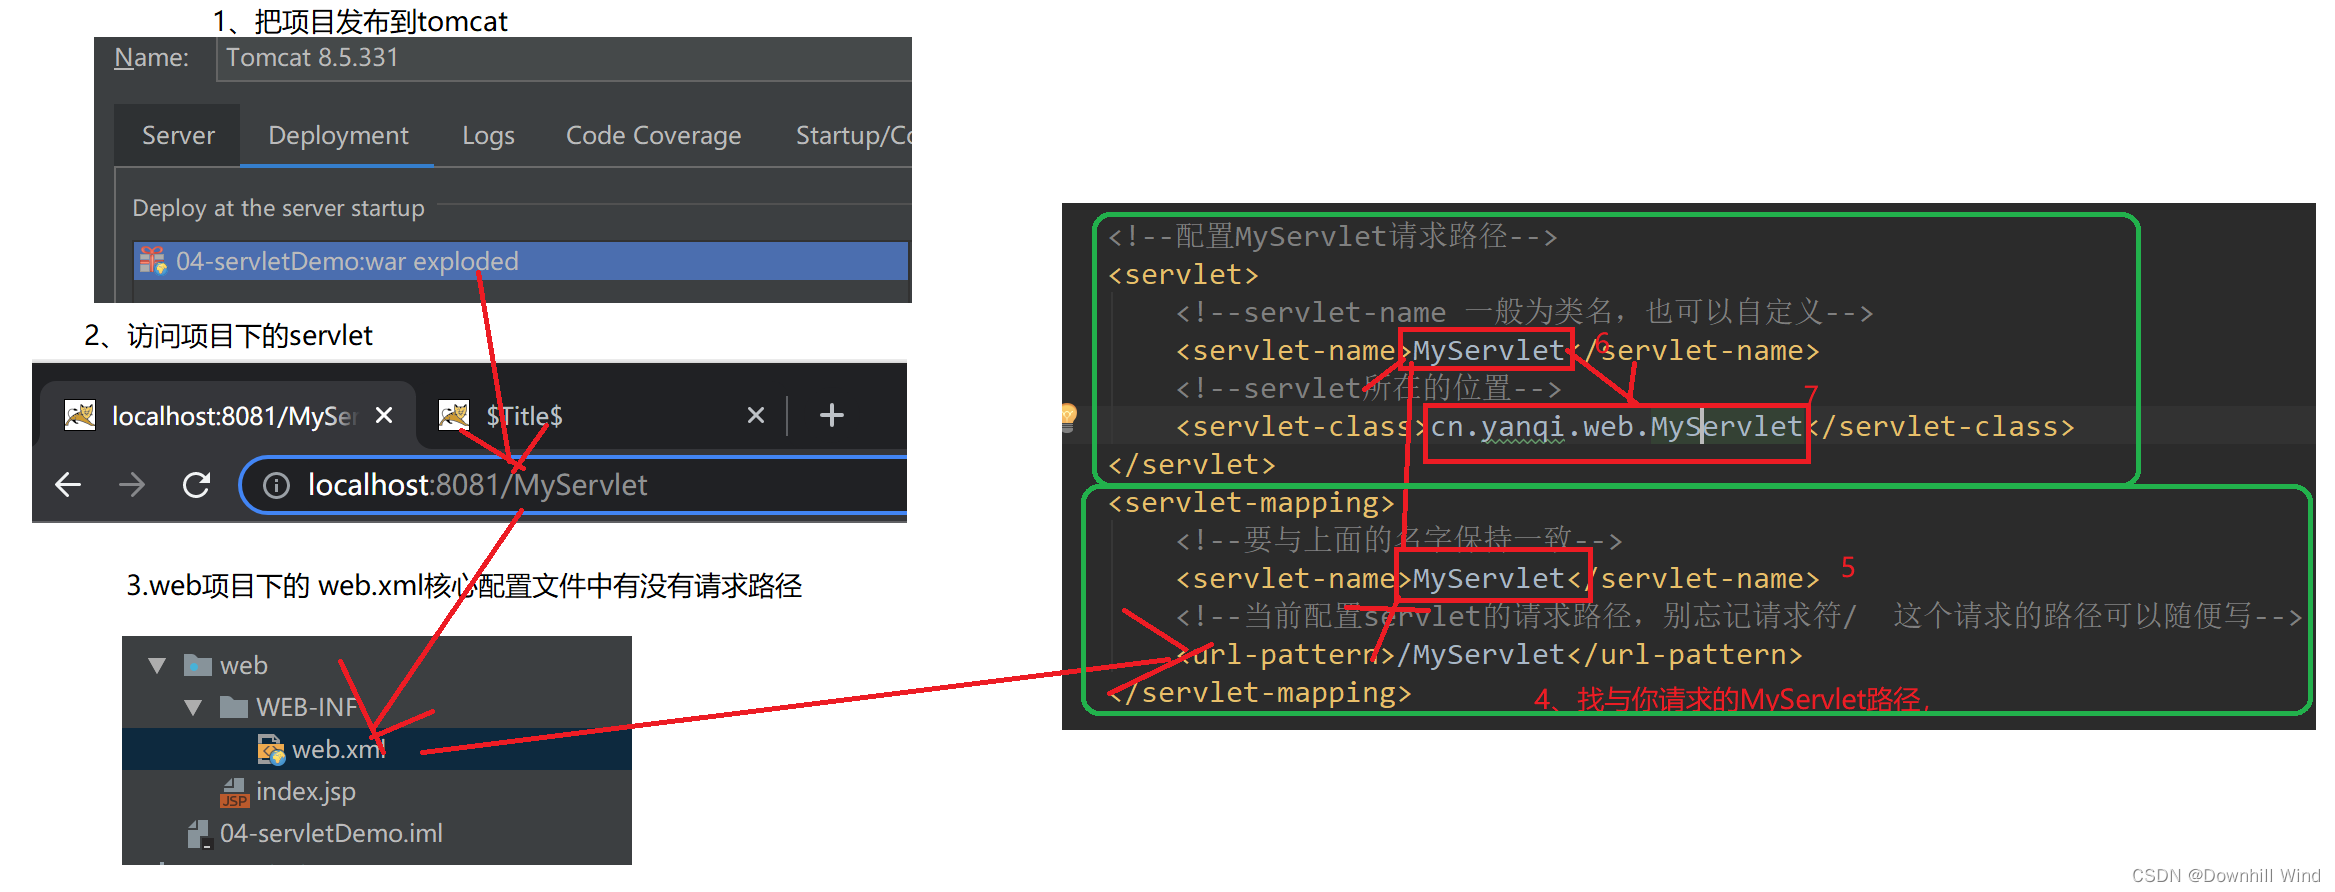Click the Tomcat Name input field

pyautogui.click(x=564, y=58)
